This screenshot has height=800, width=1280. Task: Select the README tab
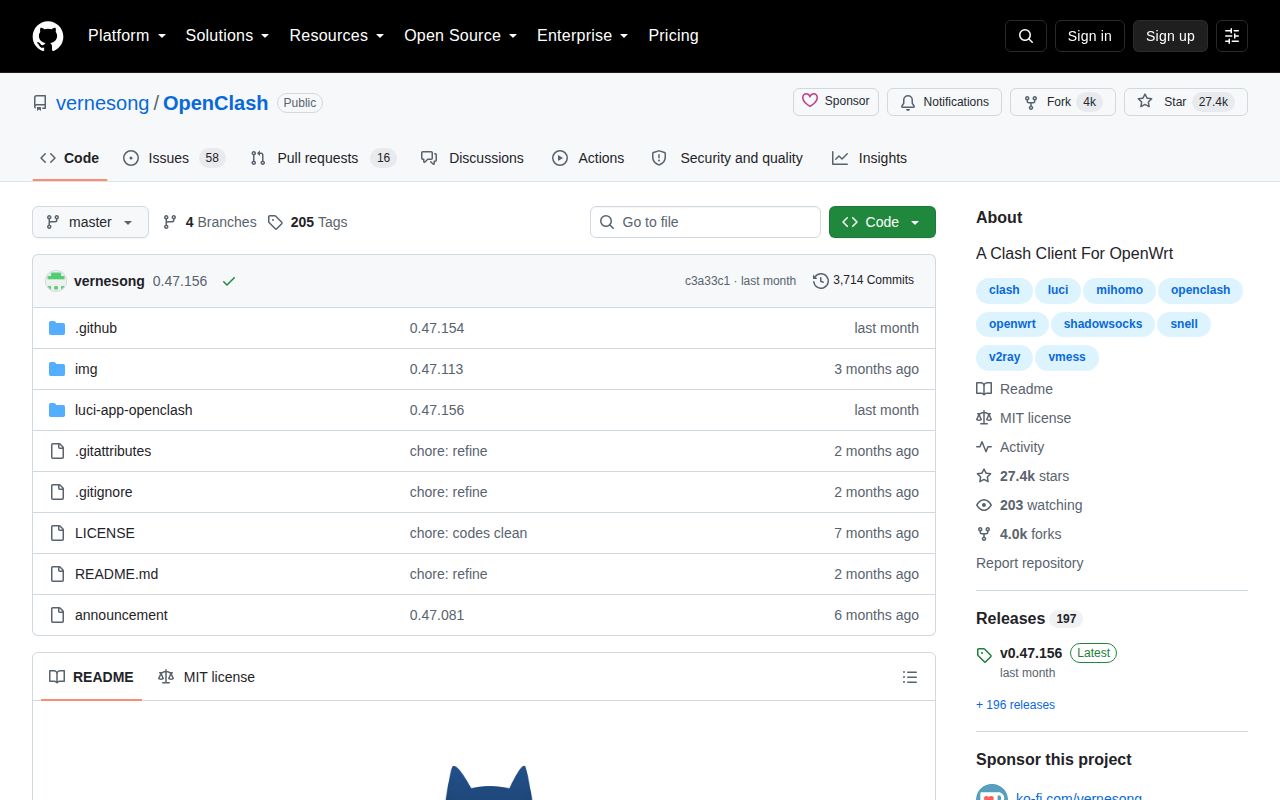[x=91, y=677]
